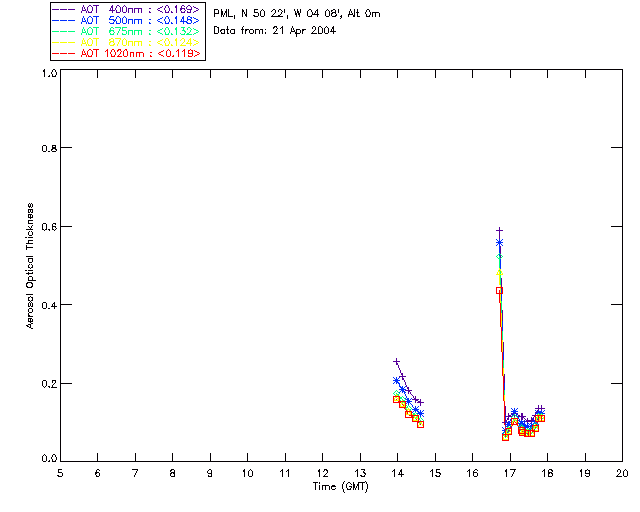Click the 15 x-axis tick label
The width and height of the screenshot is (640, 512).
(435, 473)
